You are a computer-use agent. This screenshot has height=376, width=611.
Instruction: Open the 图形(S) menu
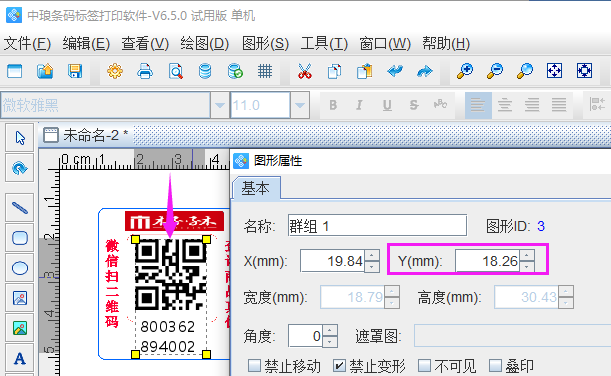(x=265, y=44)
